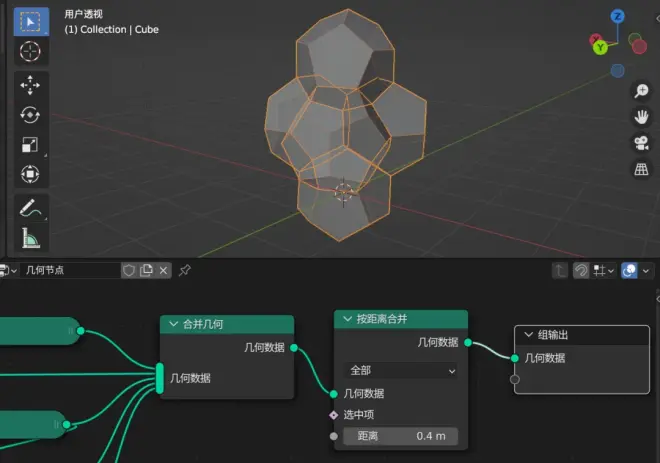Duplicate node tree with new copy button
This screenshot has height=463, width=660.
[x=146, y=270]
